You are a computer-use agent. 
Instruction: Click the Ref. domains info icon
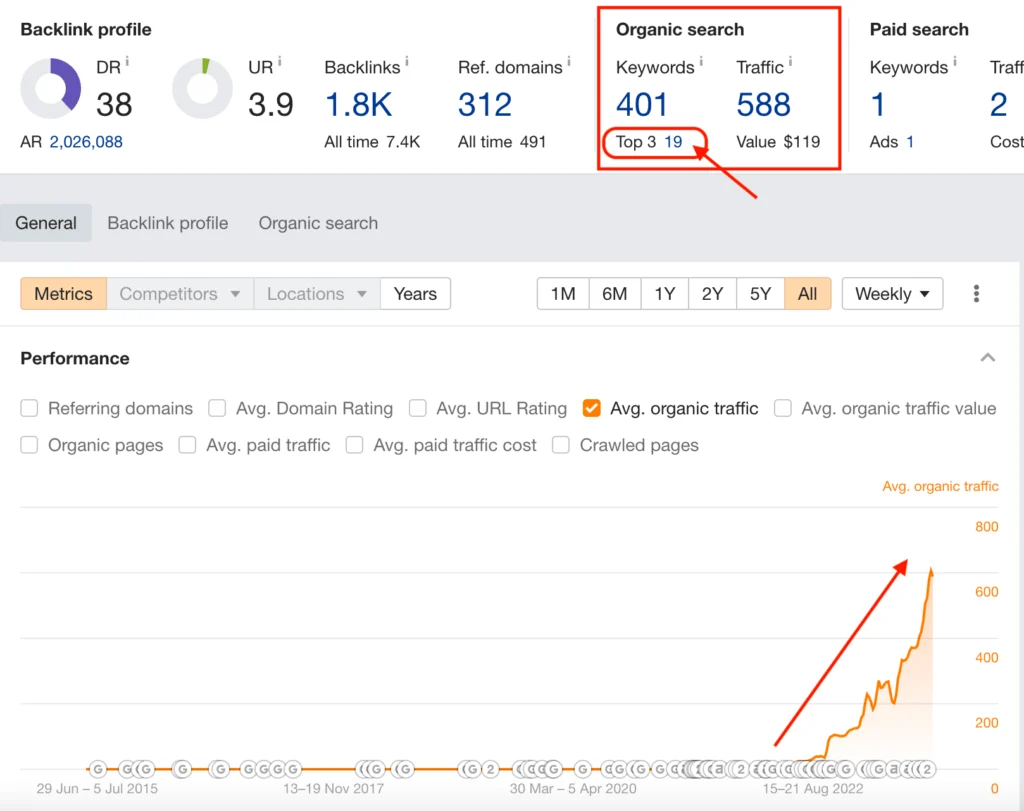pyautogui.click(x=568, y=62)
